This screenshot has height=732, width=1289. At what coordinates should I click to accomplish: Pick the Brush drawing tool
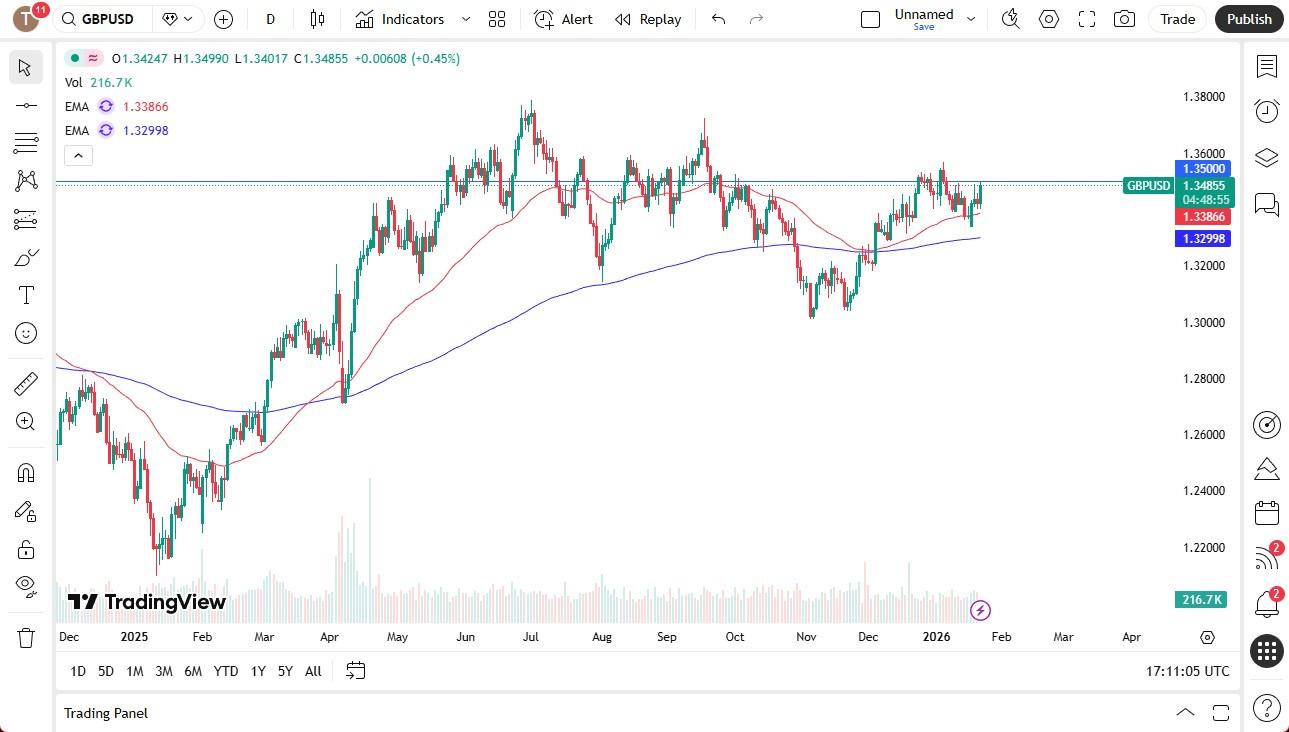coord(26,256)
